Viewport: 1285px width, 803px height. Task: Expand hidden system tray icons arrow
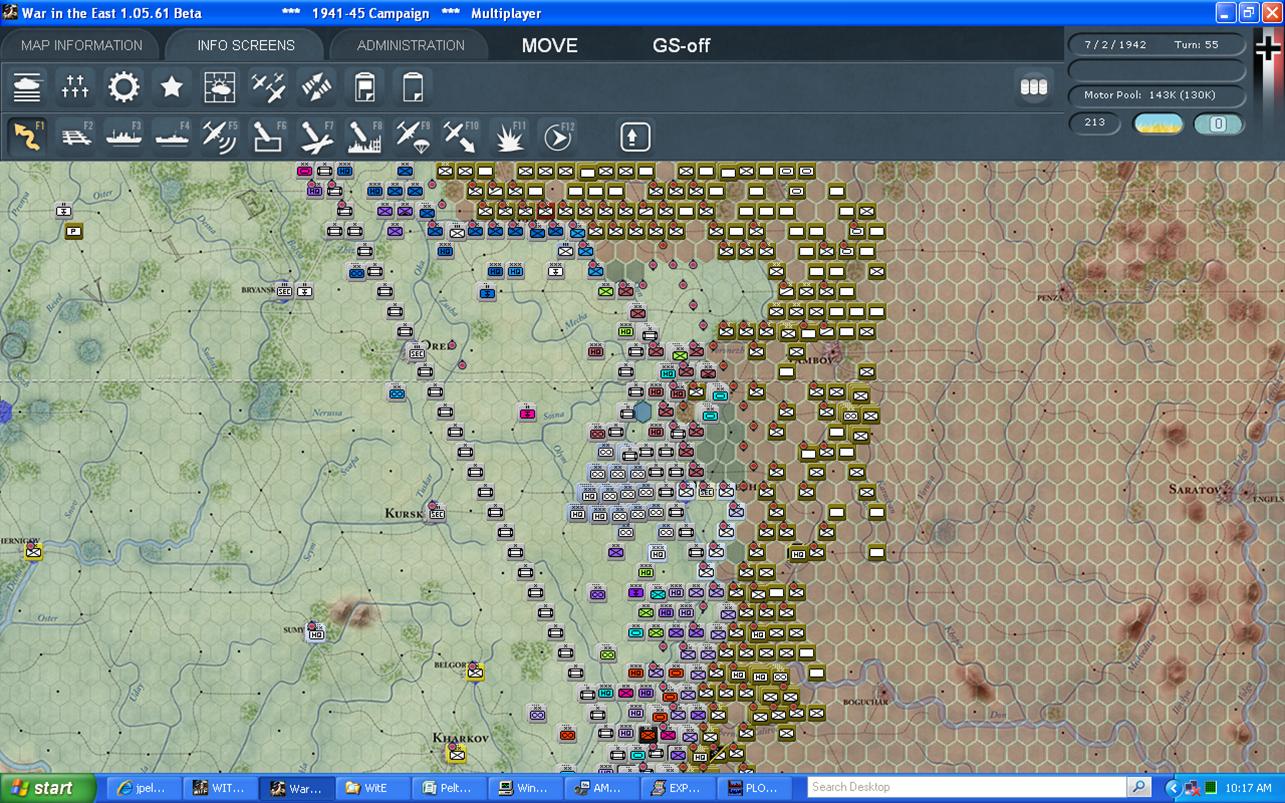1174,788
